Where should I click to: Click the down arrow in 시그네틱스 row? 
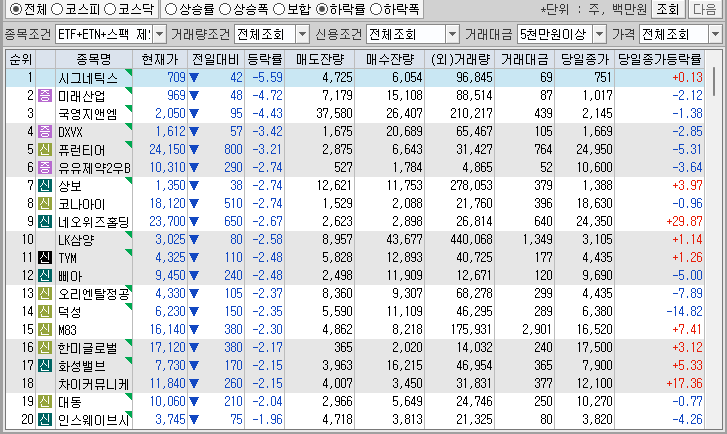click(x=194, y=77)
